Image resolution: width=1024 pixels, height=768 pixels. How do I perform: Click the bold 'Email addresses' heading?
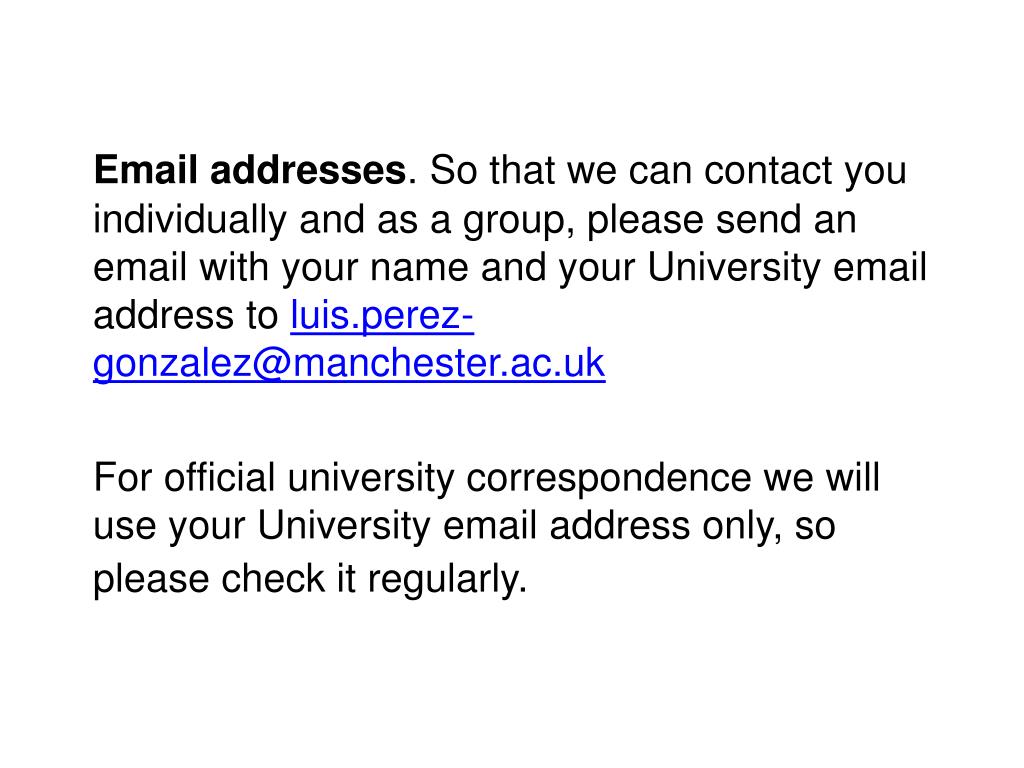tap(250, 170)
